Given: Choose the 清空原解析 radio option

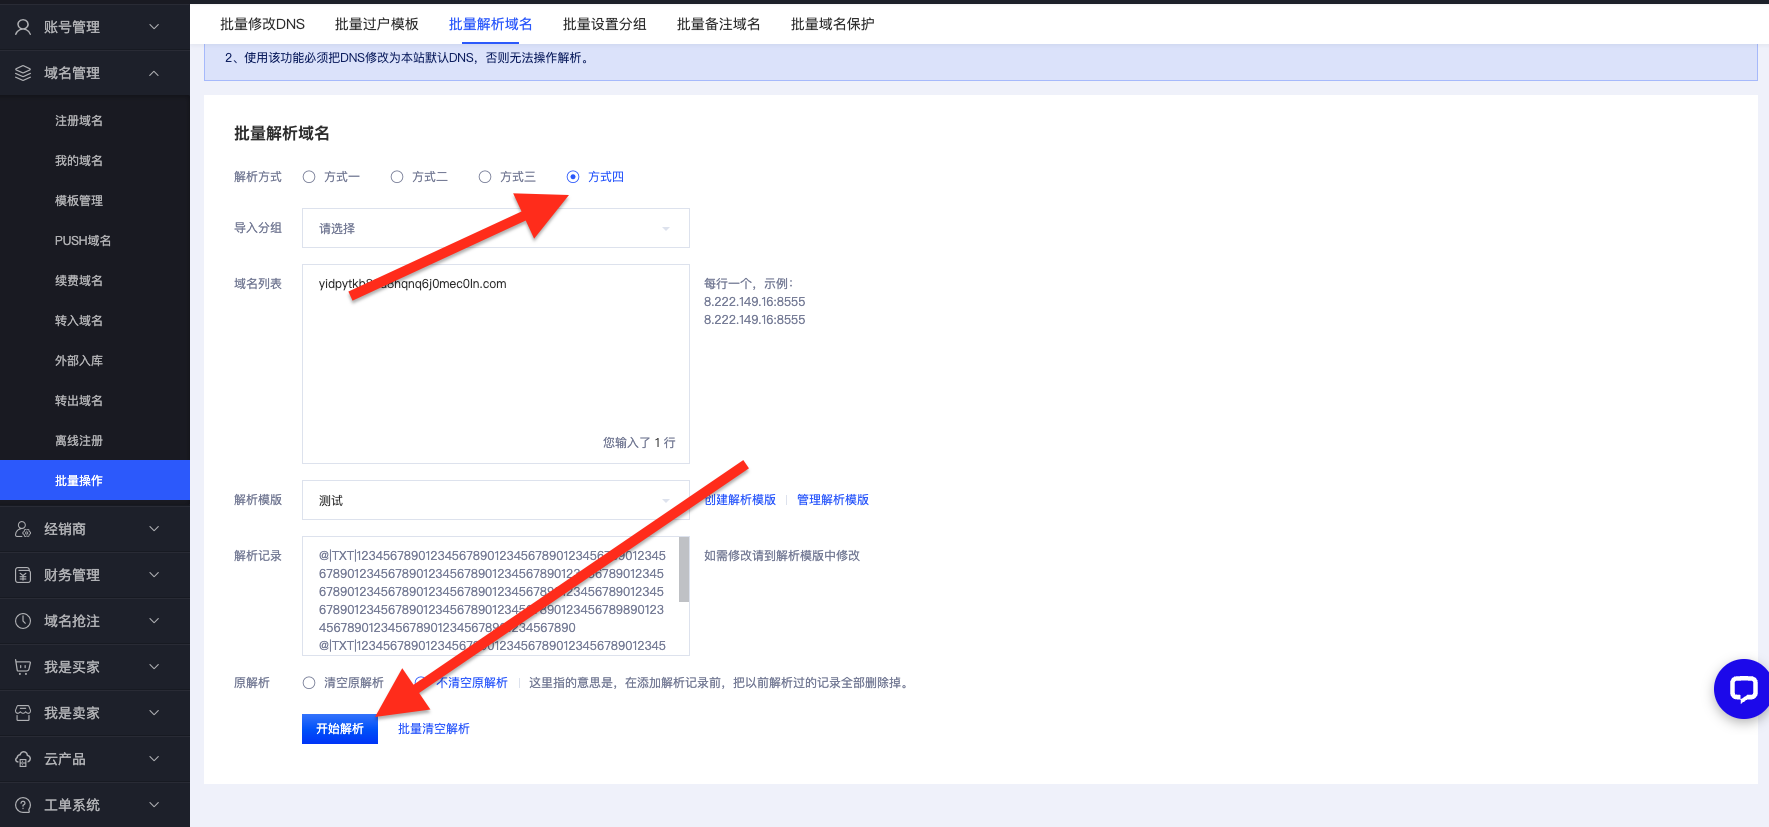Looking at the screenshot, I should pyautogui.click(x=309, y=683).
